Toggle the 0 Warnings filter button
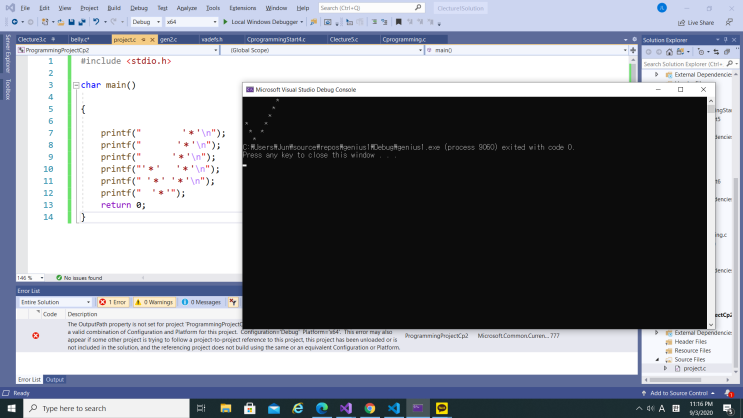The height and width of the screenshot is (418, 743). pyautogui.click(x=154, y=302)
